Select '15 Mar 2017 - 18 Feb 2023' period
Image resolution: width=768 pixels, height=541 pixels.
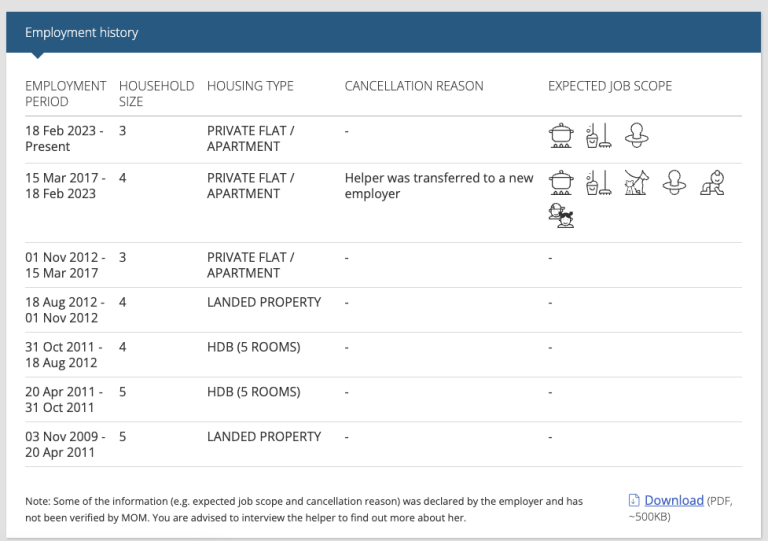click(65, 186)
